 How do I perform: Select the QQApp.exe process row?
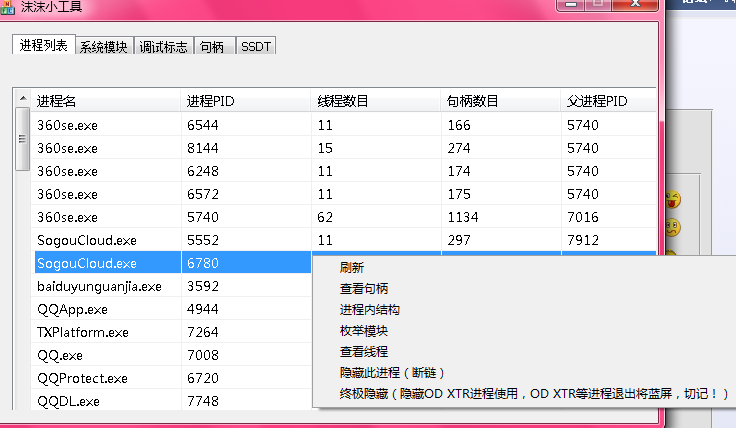(x=172, y=309)
